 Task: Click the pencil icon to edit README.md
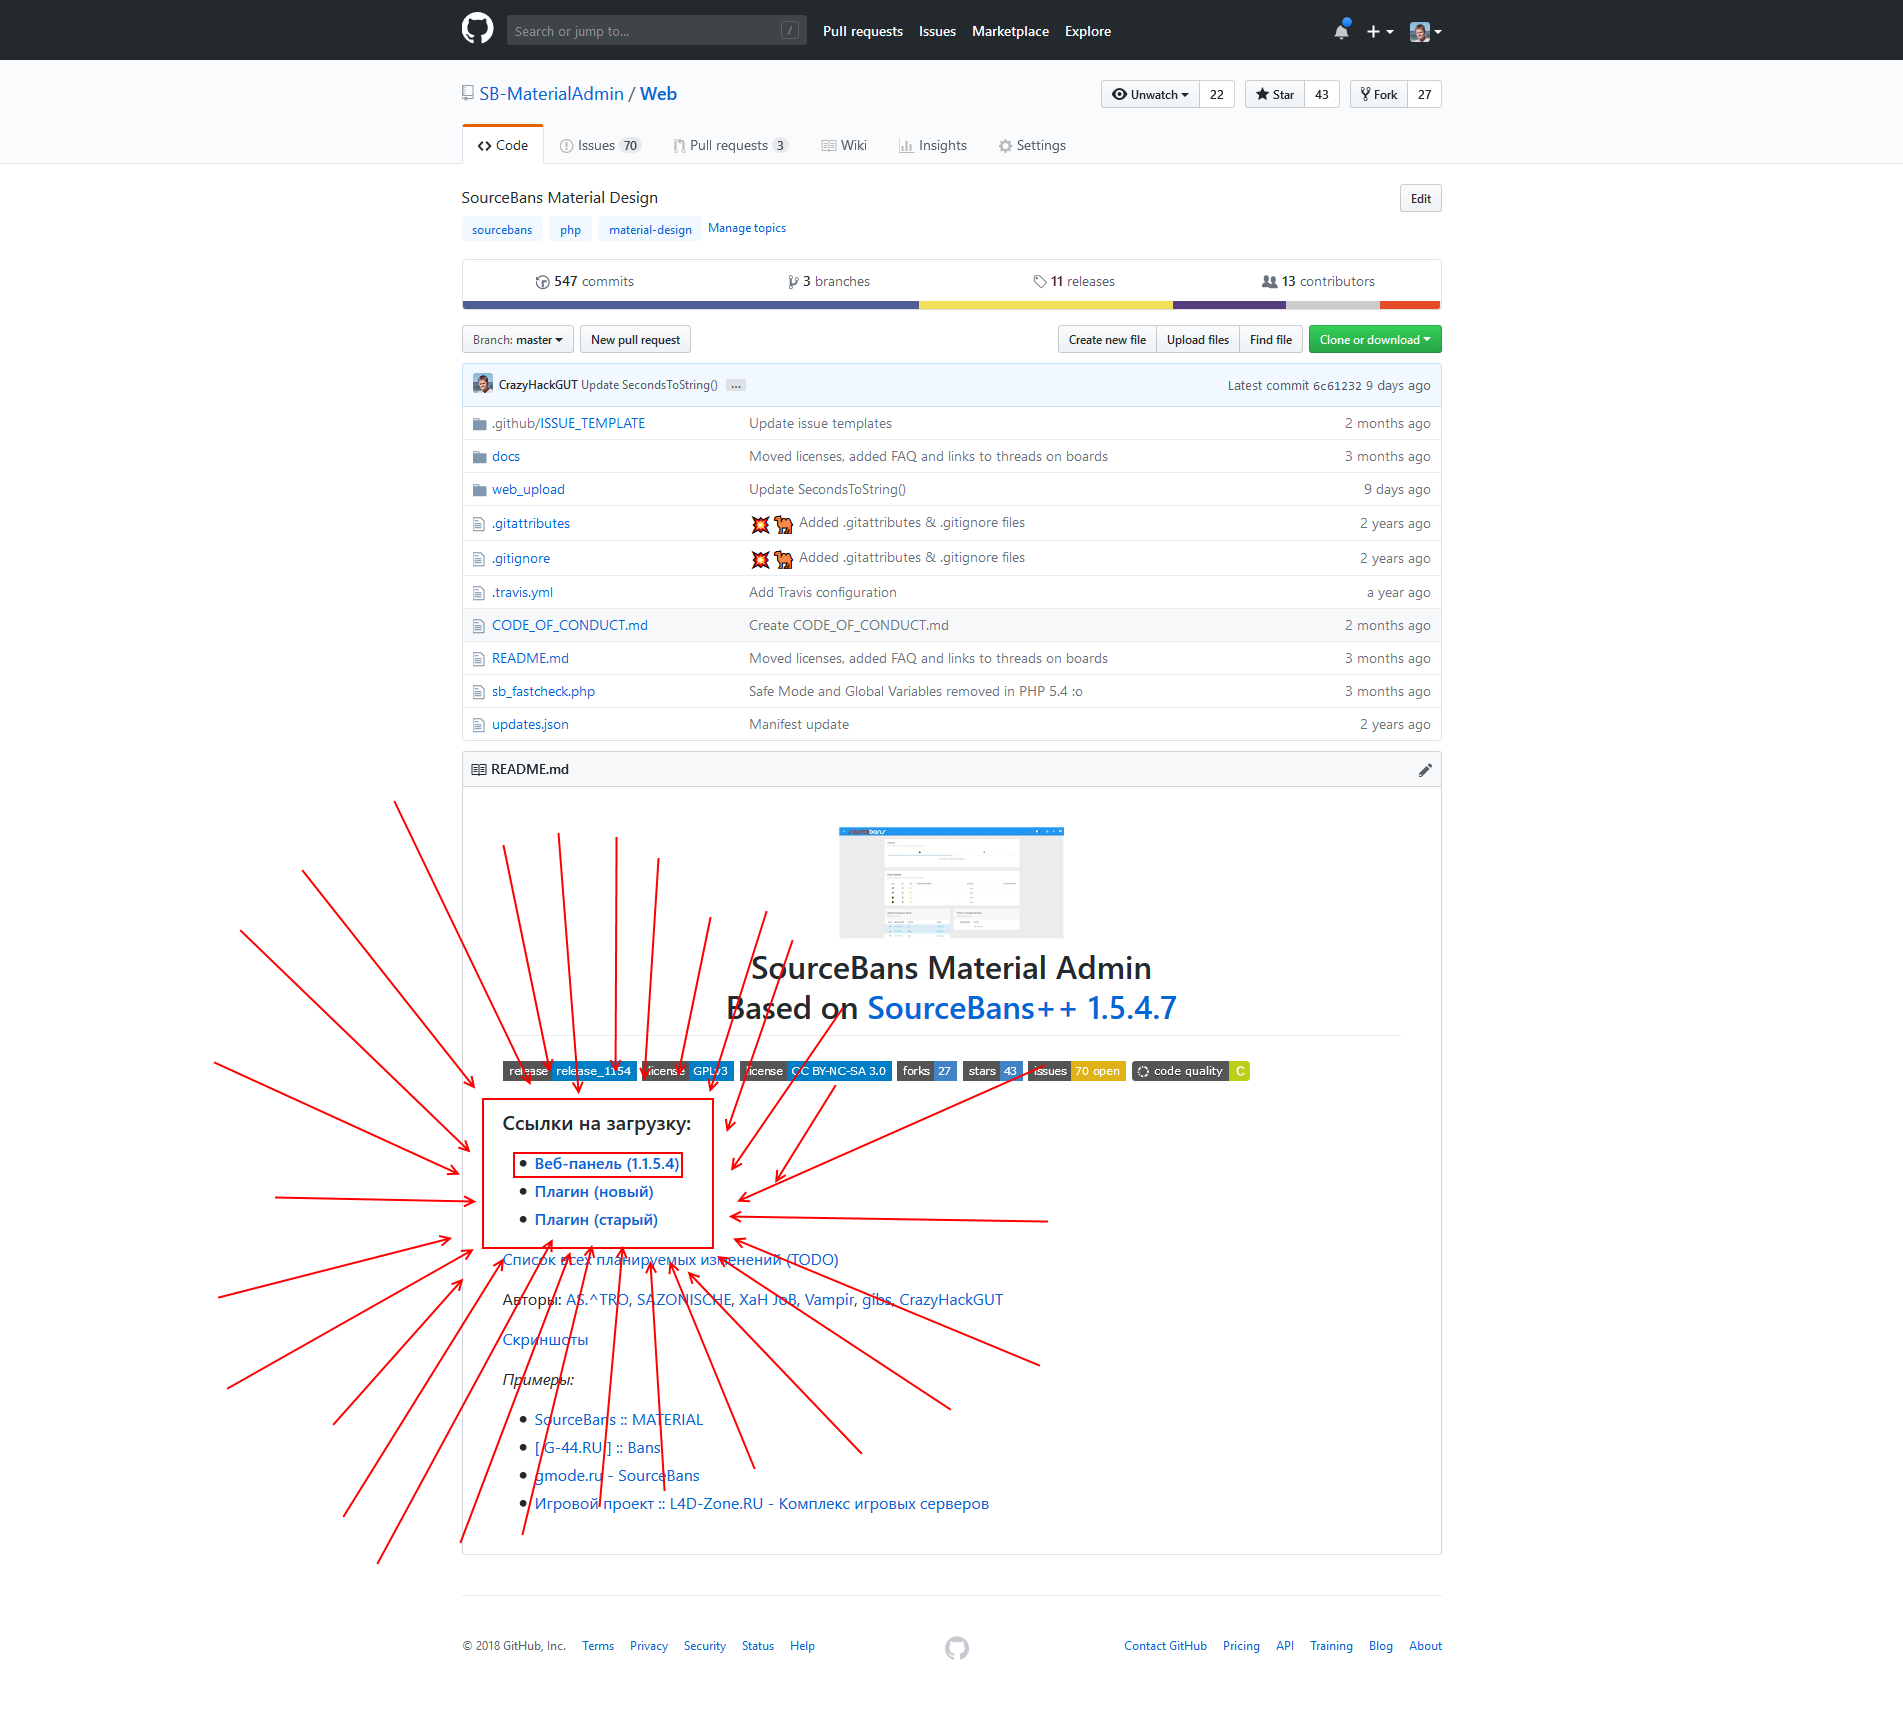[1425, 769]
